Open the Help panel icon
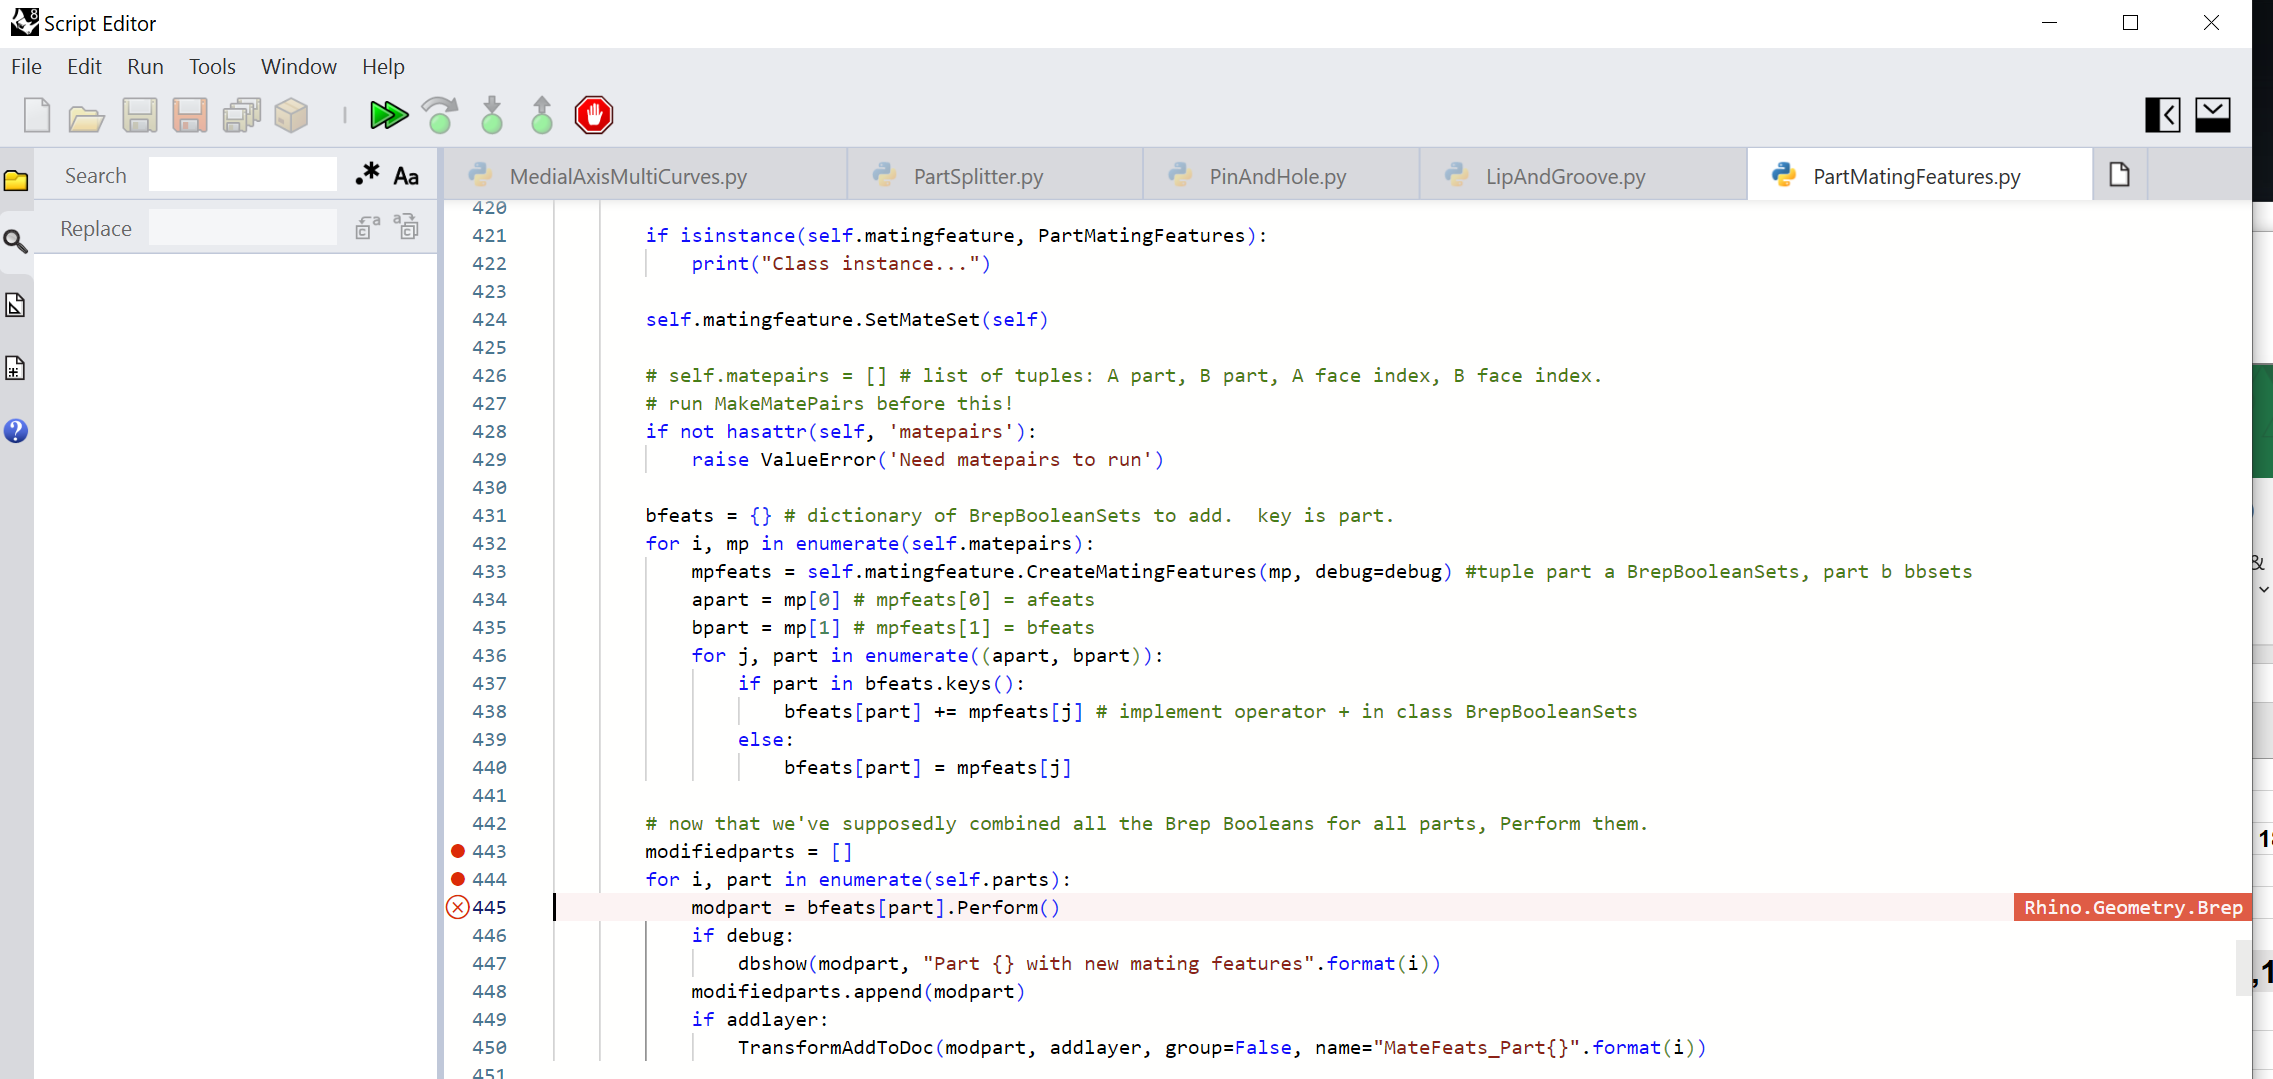The width and height of the screenshot is (2273, 1079). tap(16, 432)
